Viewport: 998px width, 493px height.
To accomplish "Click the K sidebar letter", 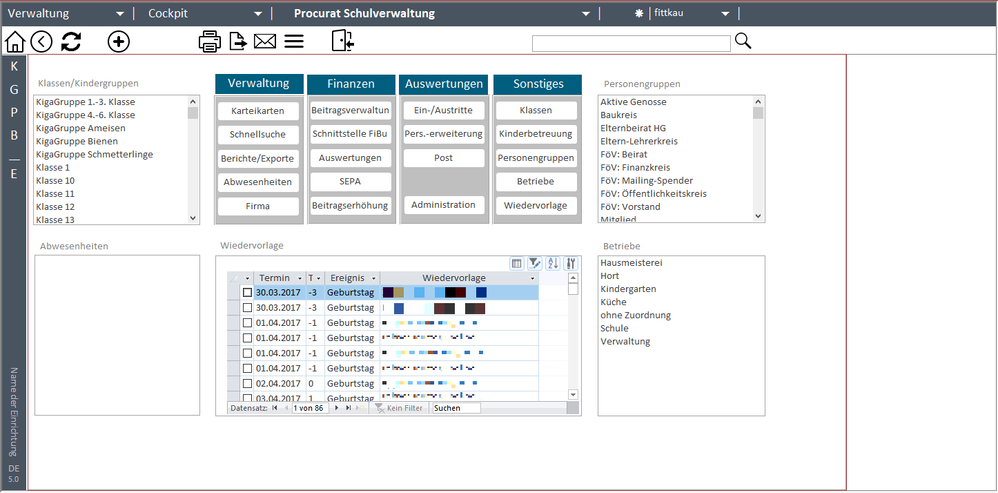I will [14, 66].
